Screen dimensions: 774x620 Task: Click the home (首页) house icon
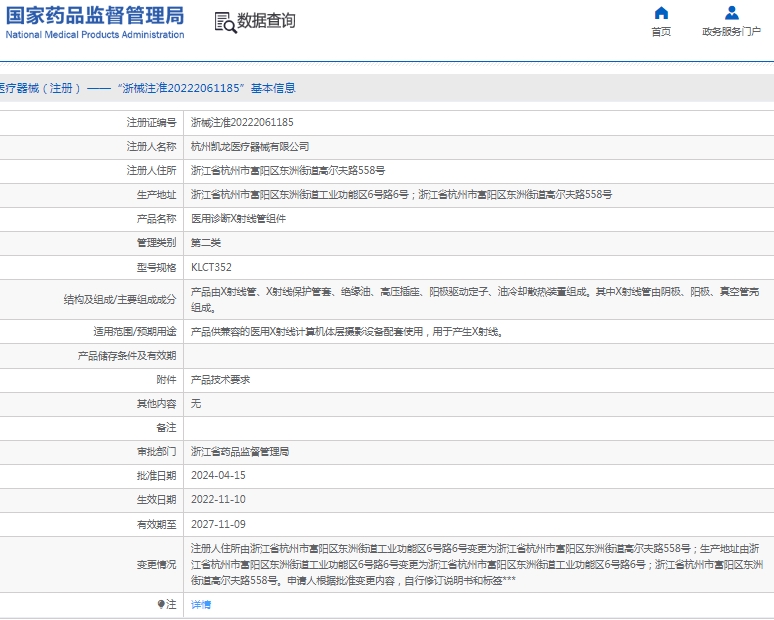pyautogui.click(x=661, y=13)
